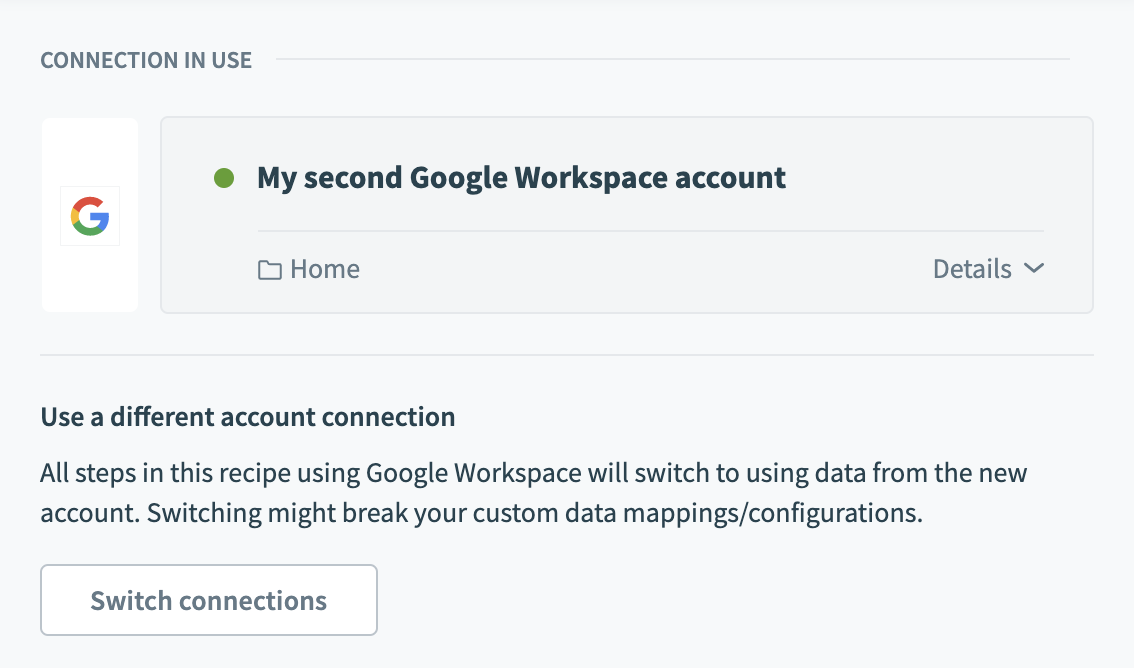This screenshot has height=668, width=1134.
Task: Click the Switch connections button
Action: tap(208, 600)
